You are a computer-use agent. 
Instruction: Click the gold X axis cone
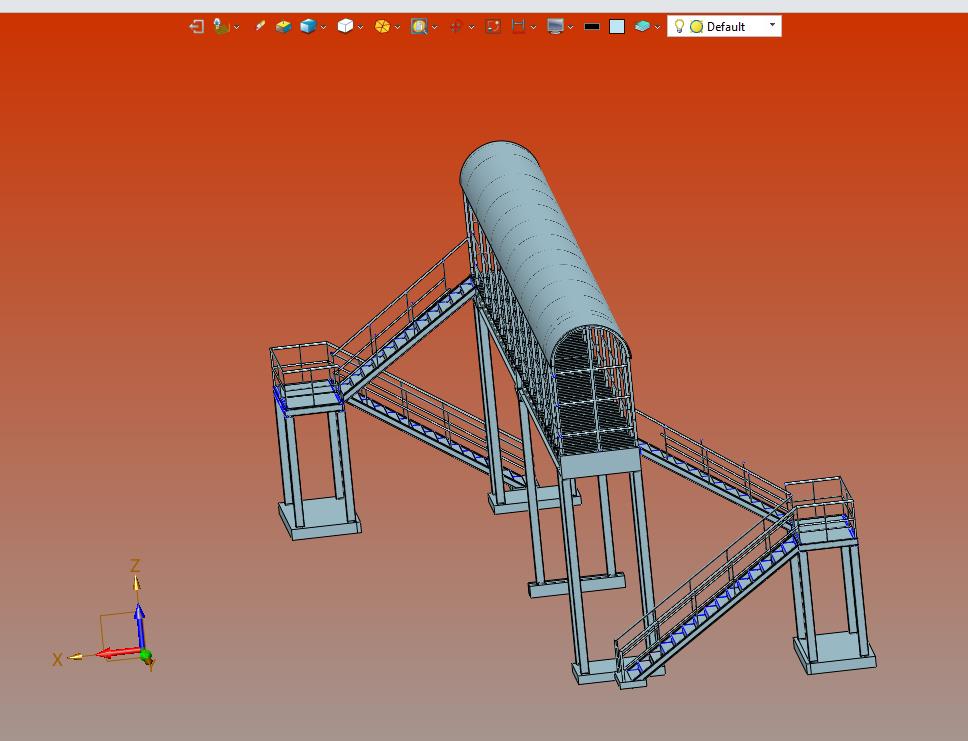(x=75, y=657)
